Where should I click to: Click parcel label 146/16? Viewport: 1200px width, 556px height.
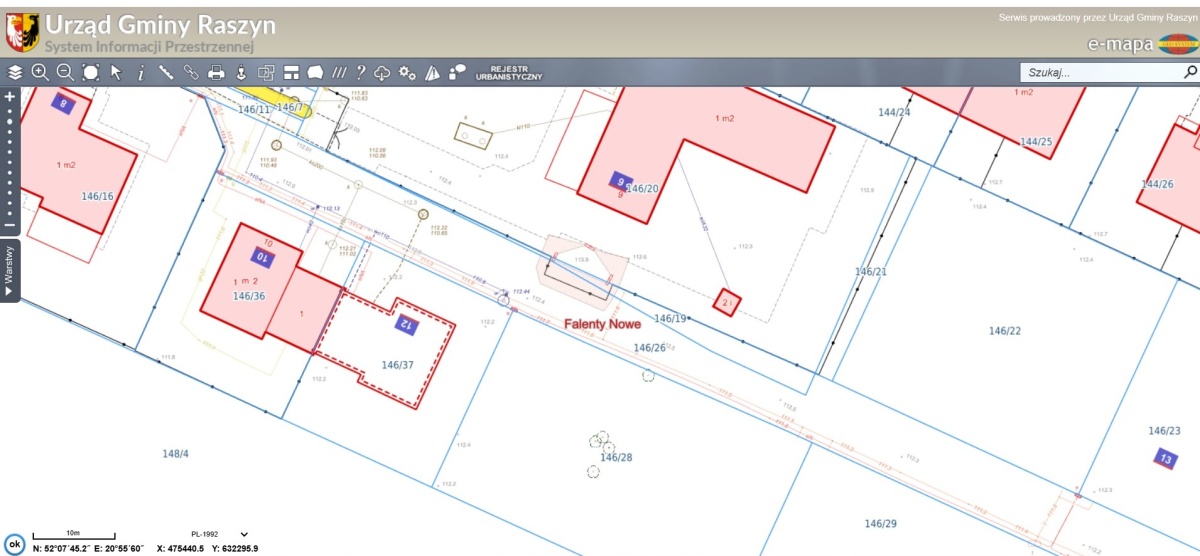point(98,196)
